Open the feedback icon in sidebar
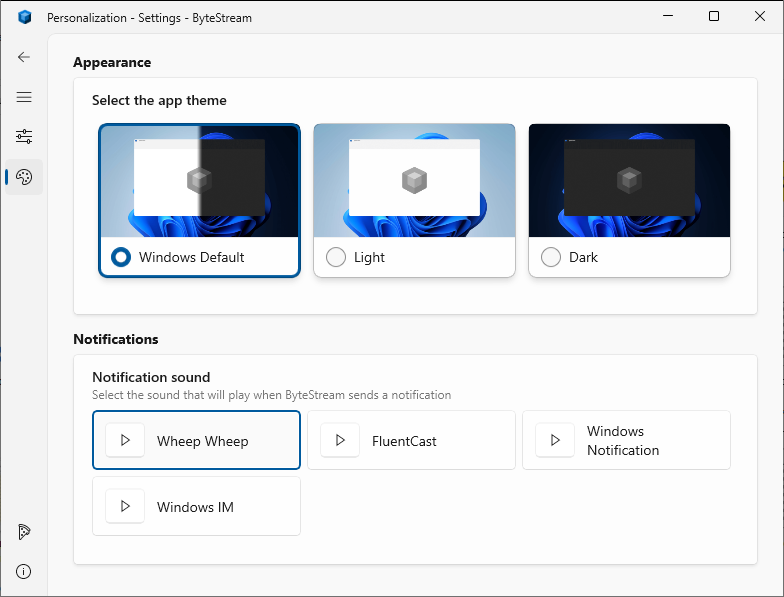784x597 pixels. pos(24,532)
